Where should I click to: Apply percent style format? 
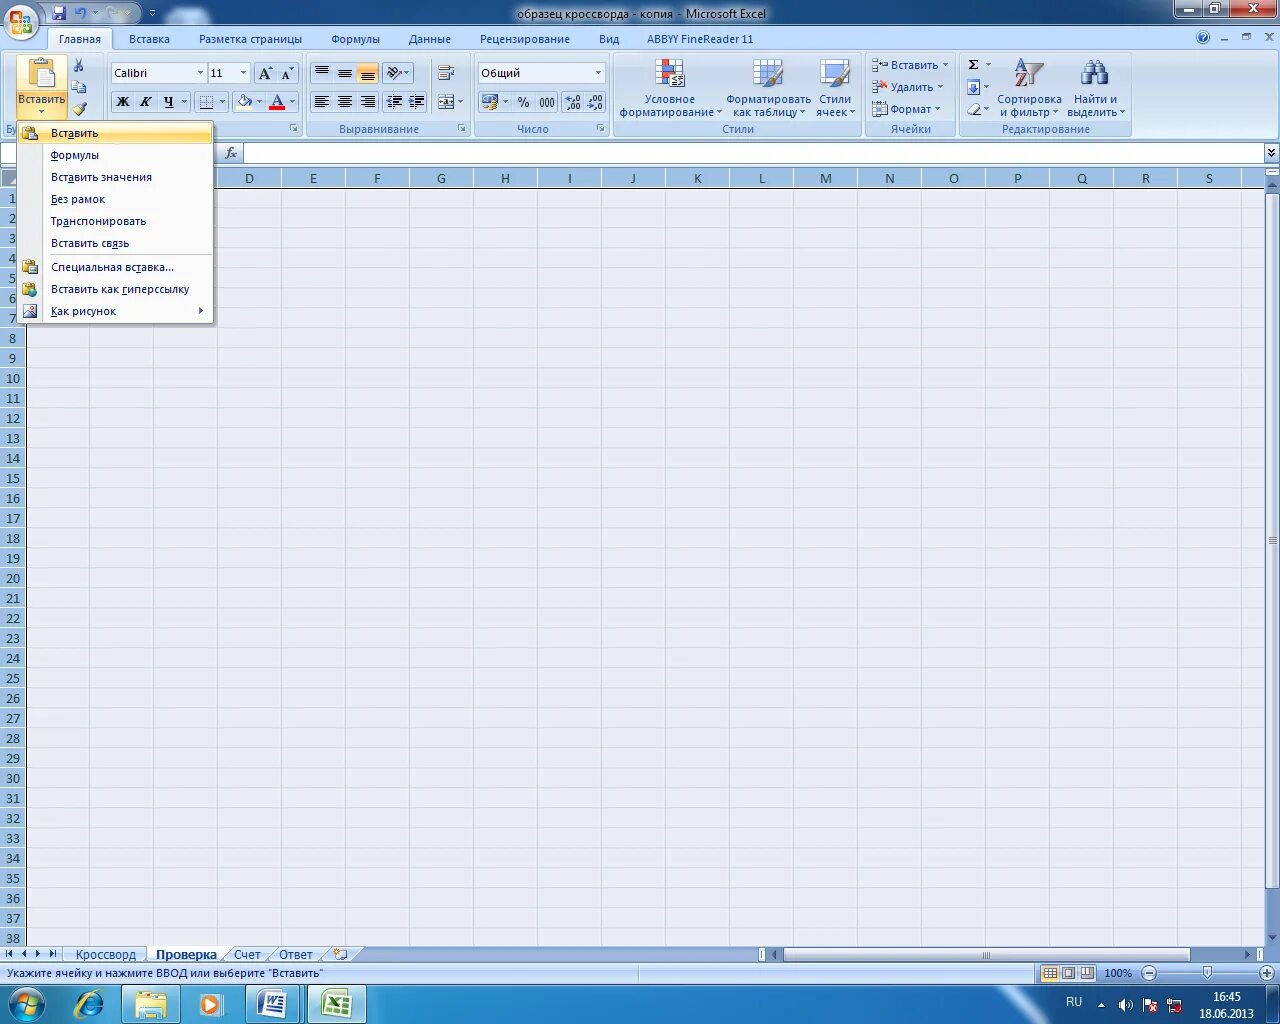[523, 102]
